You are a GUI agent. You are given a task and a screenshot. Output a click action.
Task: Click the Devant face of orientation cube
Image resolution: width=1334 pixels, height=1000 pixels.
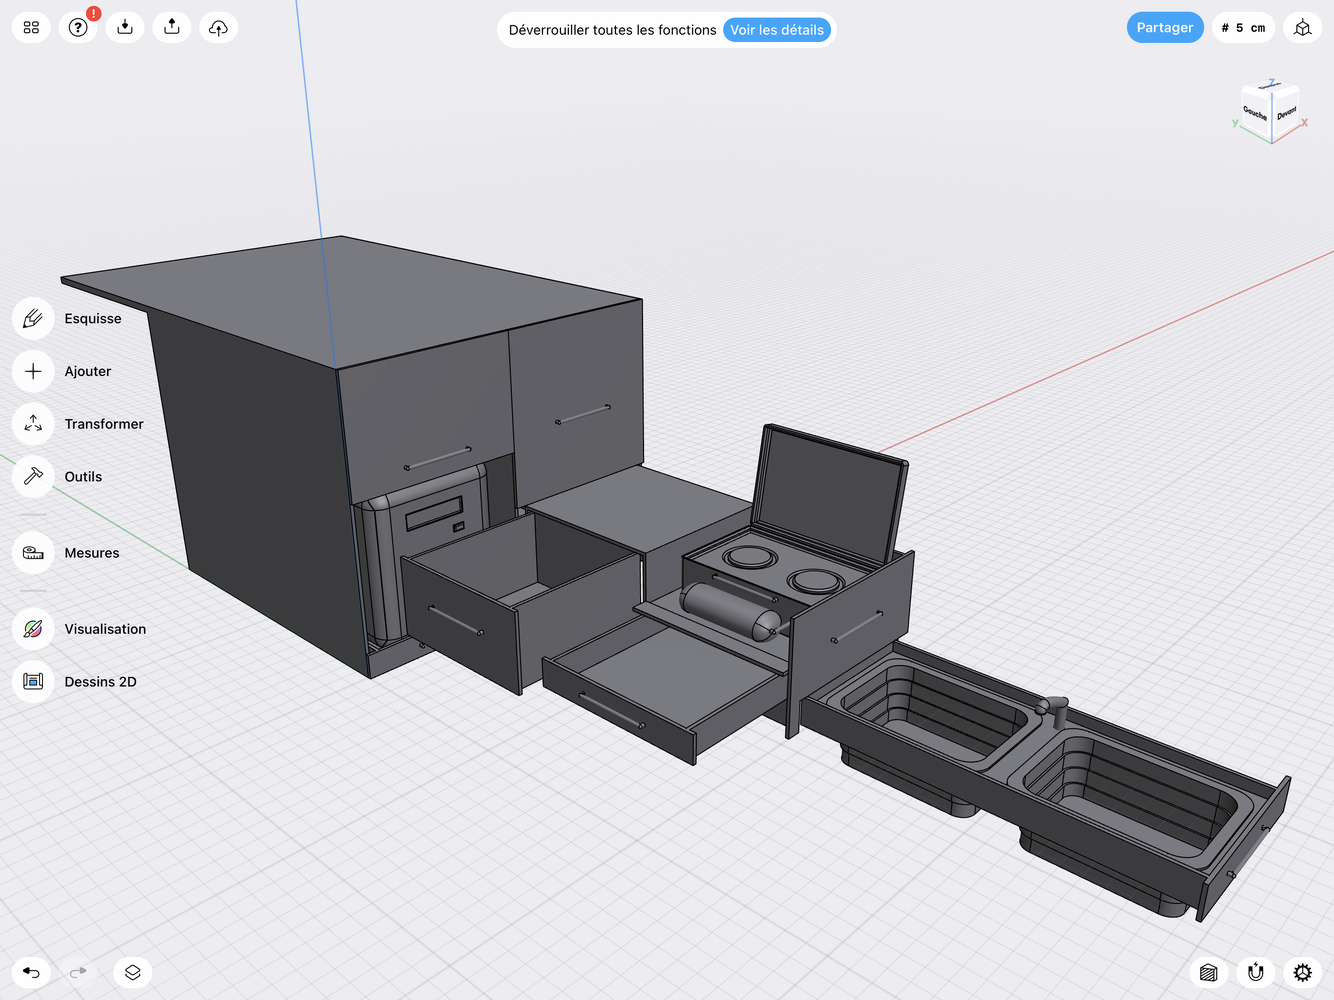click(x=1286, y=113)
